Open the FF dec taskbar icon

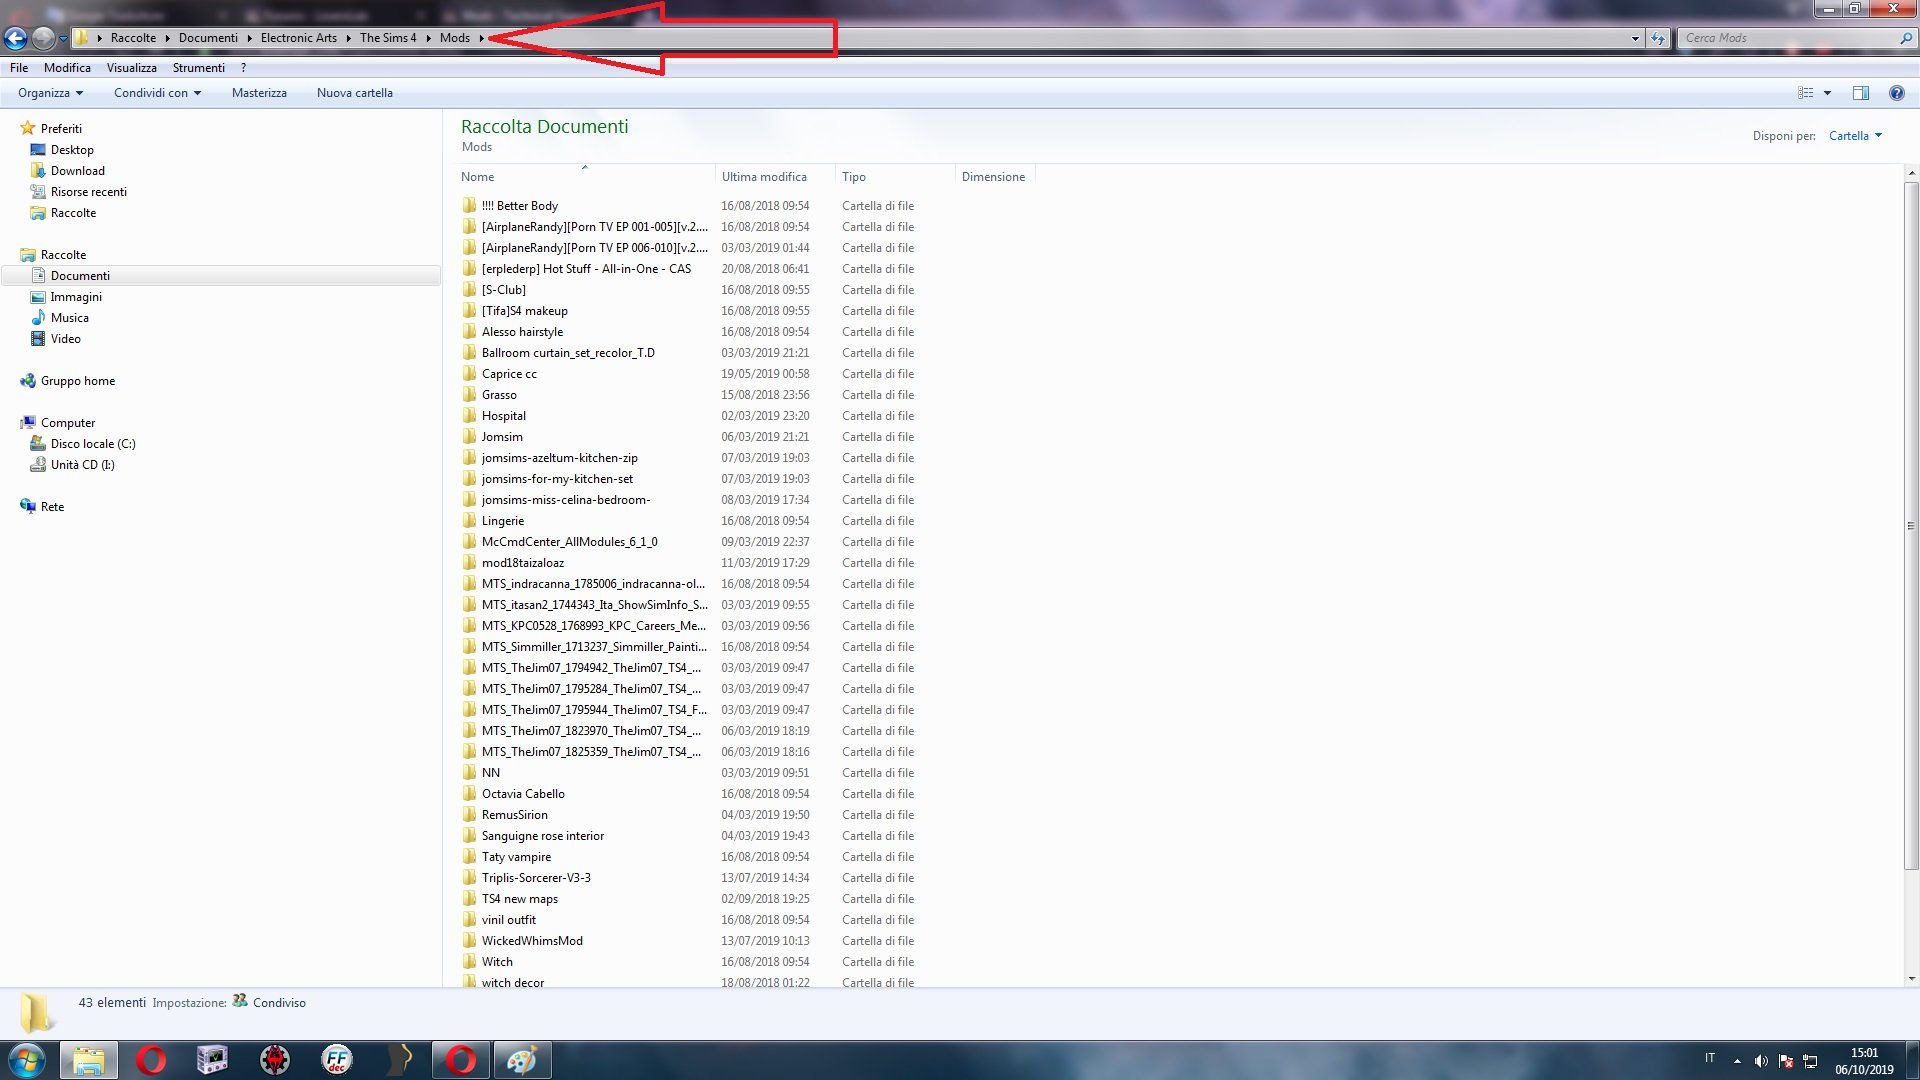tap(337, 1060)
